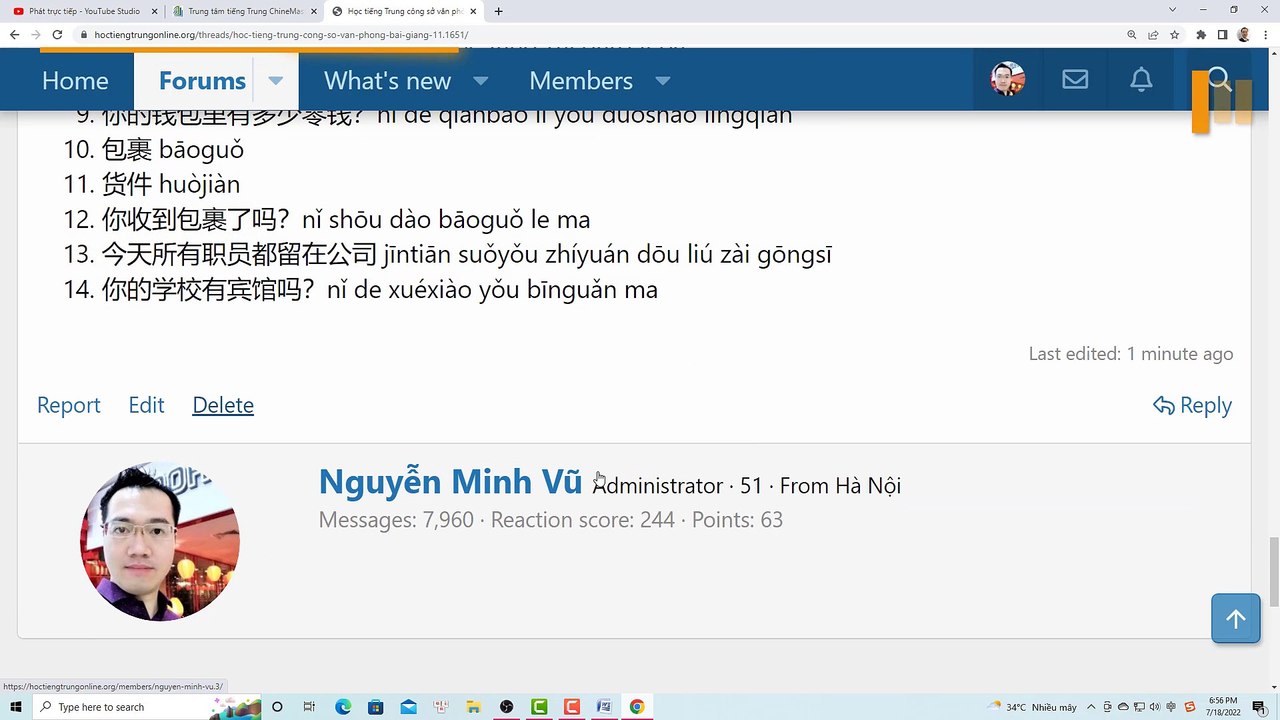The width and height of the screenshot is (1280, 720).
Task: Go to the Home navigation item
Action: click(75, 80)
